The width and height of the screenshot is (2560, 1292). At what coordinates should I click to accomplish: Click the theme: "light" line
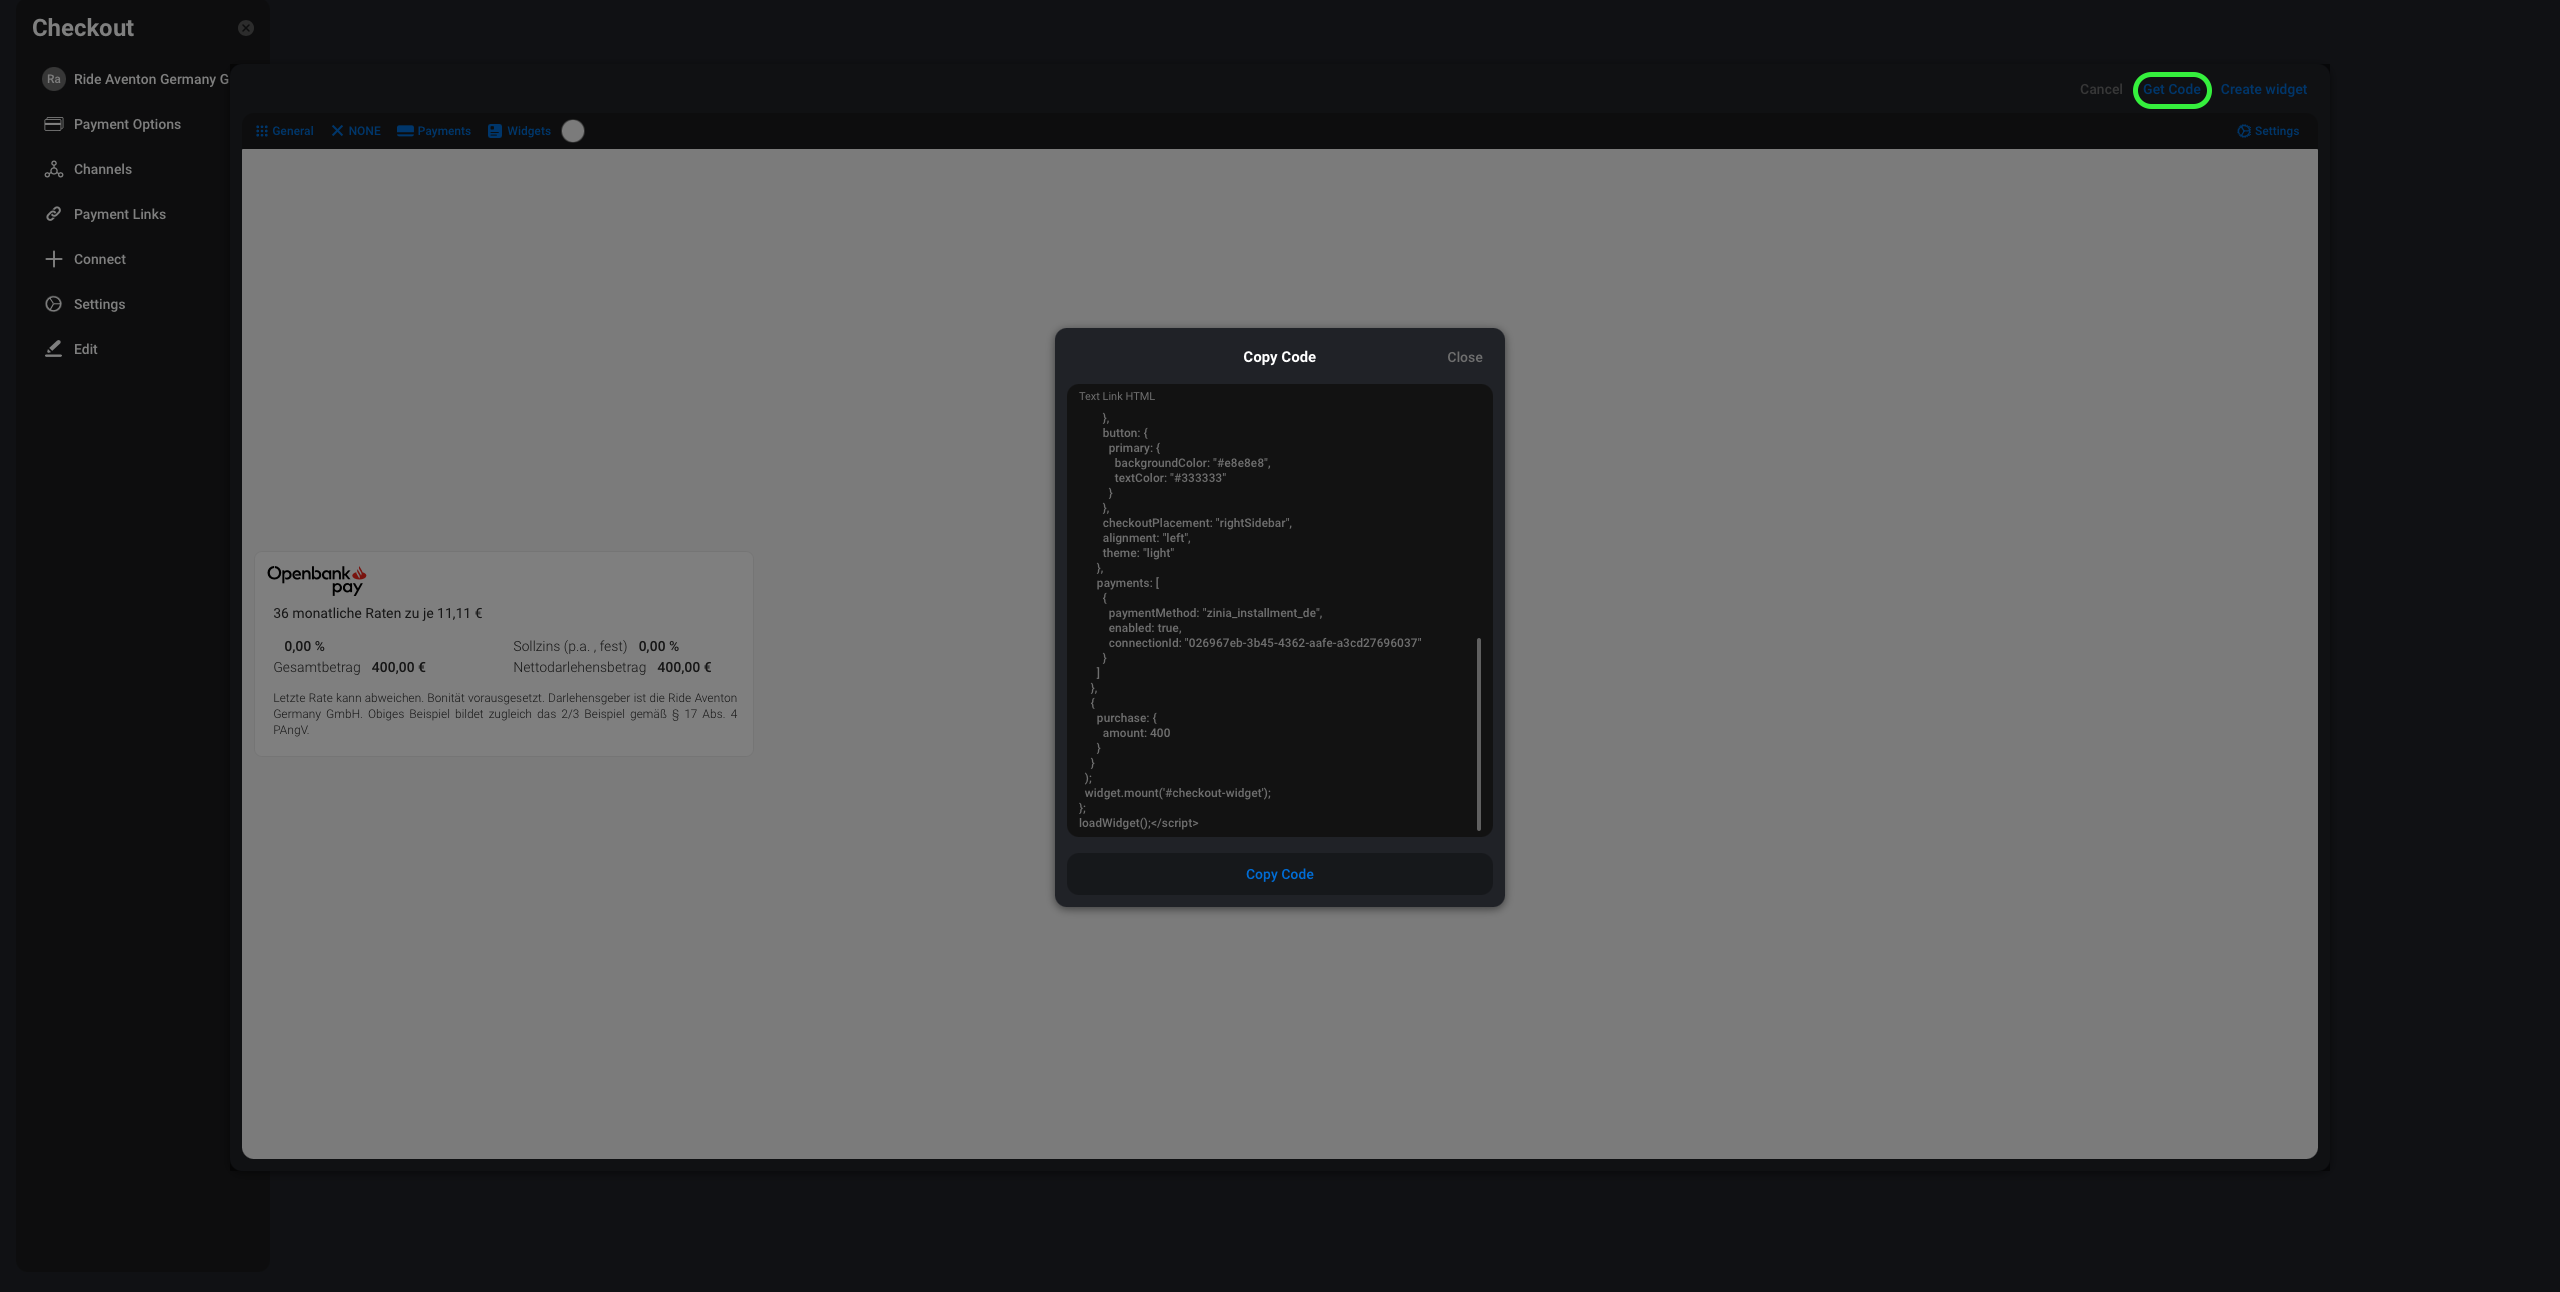(x=1138, y=553)
